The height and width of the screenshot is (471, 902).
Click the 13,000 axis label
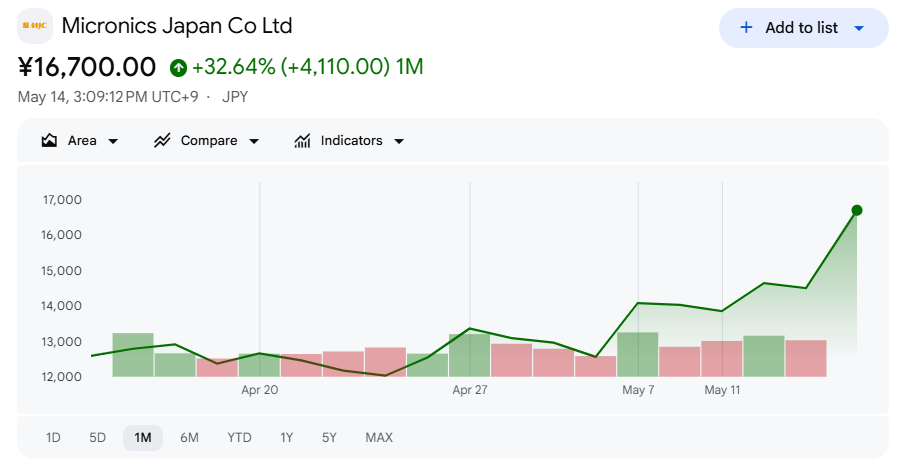(61, 342)
